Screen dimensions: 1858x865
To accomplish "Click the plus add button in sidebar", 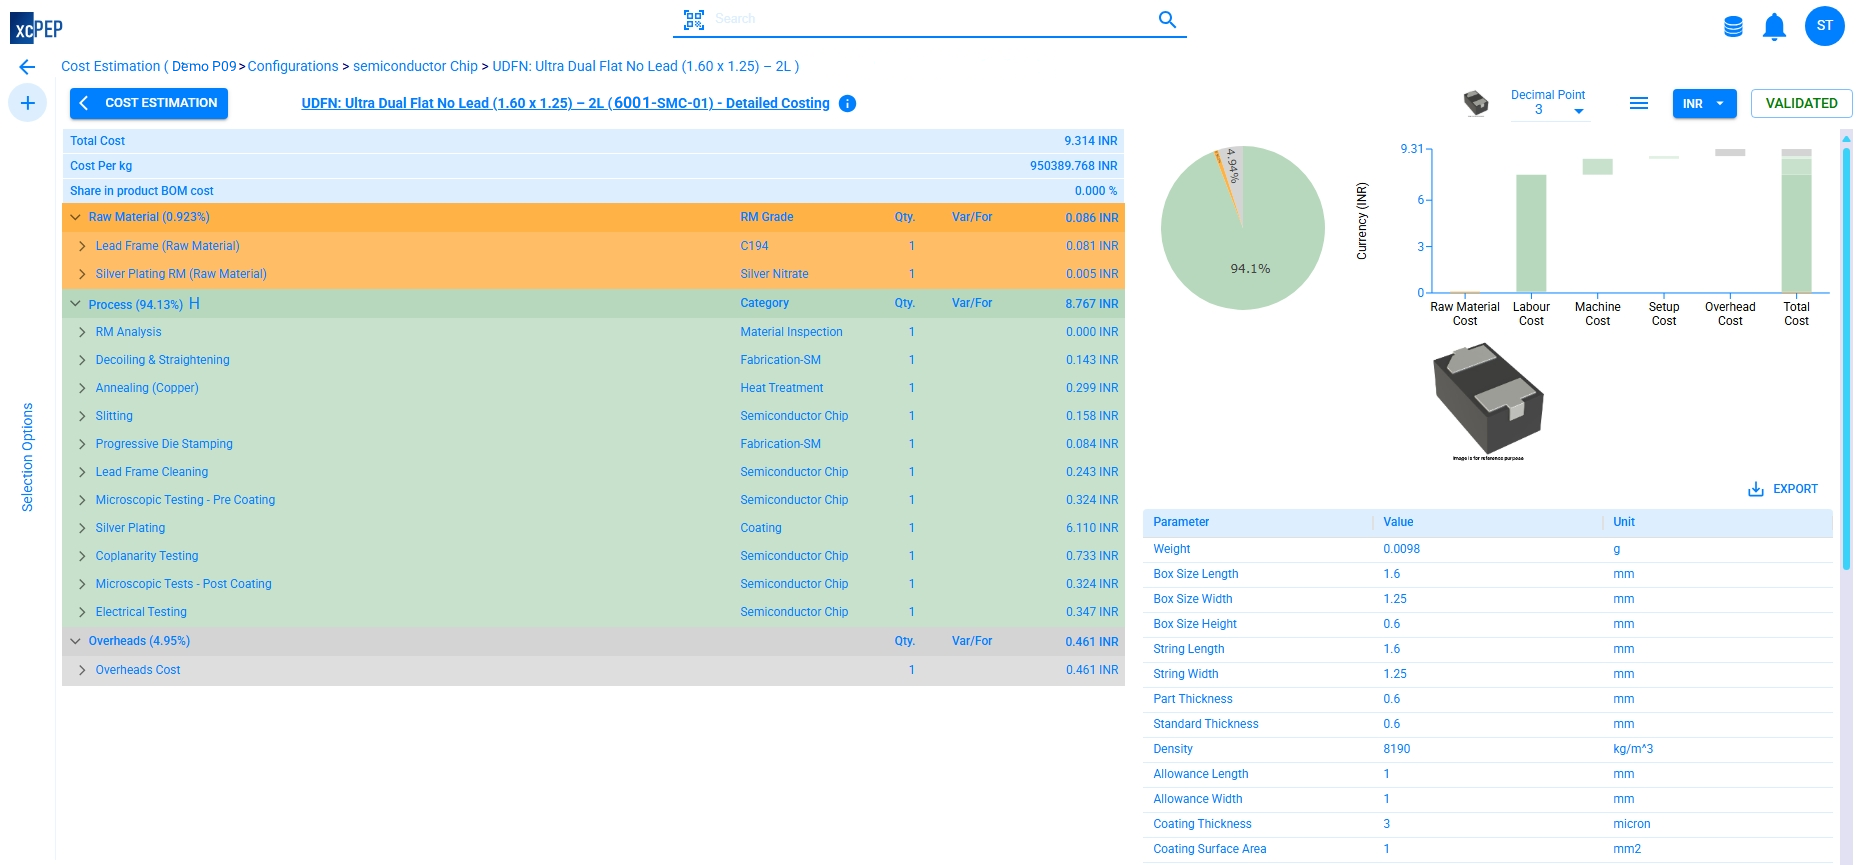I will (x=27, y=103).
